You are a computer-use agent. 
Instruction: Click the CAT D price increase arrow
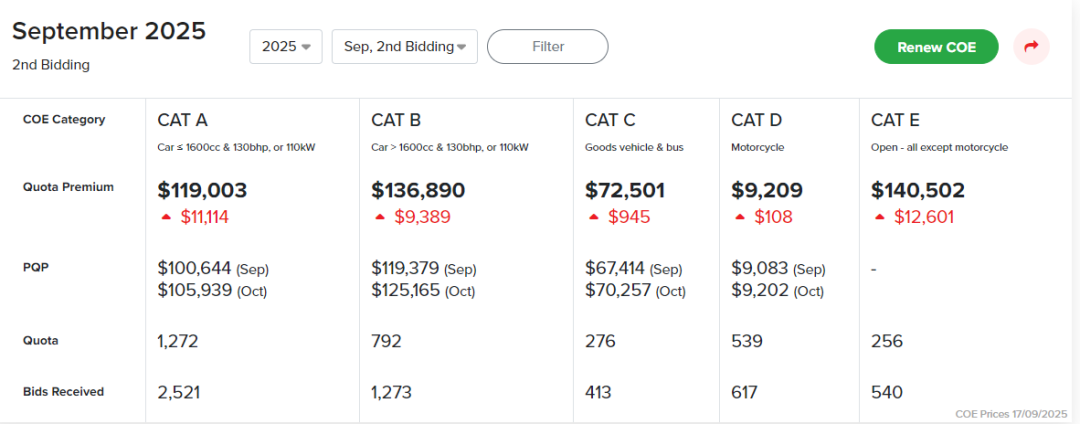pos(739,216)
